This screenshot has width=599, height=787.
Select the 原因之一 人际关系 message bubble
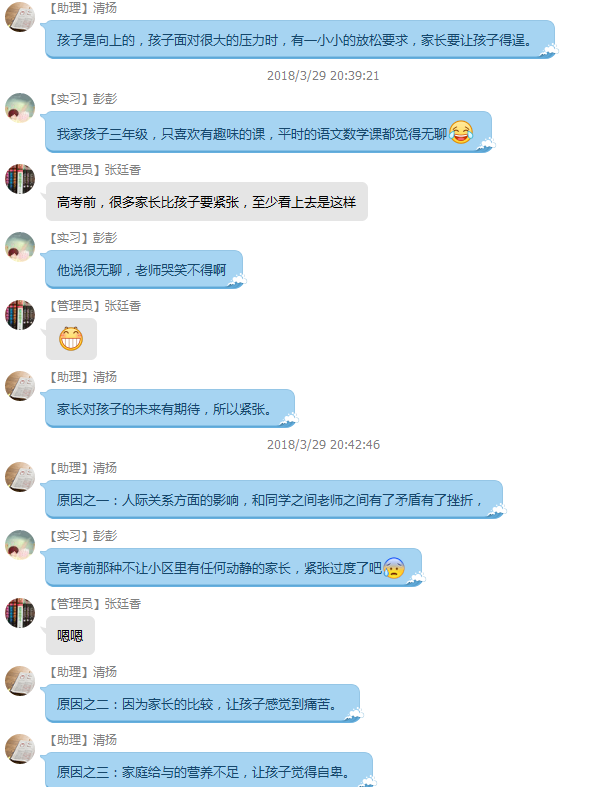(274, 499)
